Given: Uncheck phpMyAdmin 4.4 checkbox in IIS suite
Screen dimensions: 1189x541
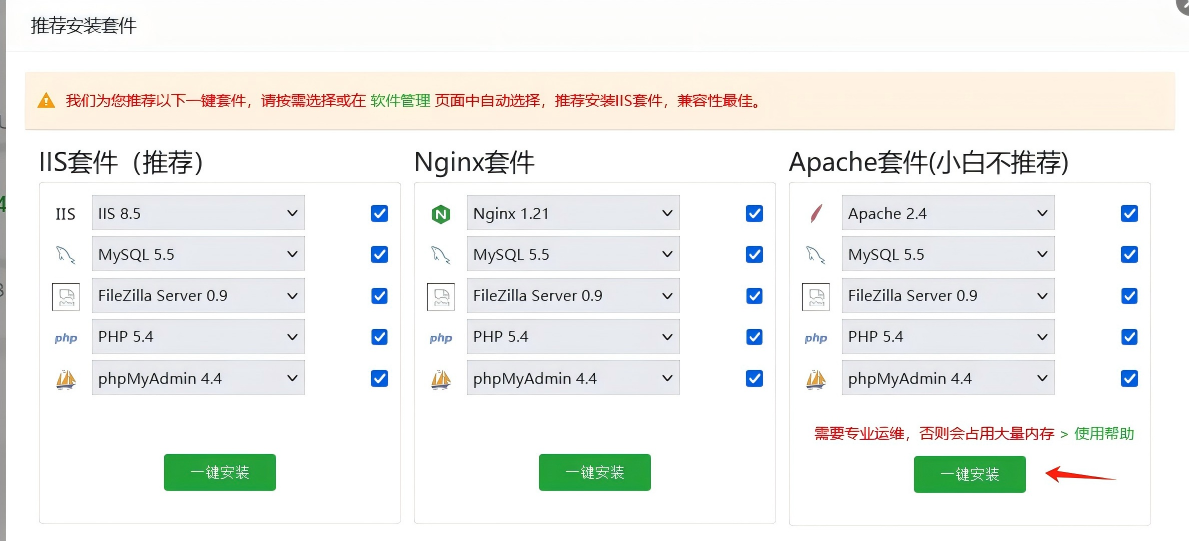Looking at the screenshot, I should click(x=379, y=378).
